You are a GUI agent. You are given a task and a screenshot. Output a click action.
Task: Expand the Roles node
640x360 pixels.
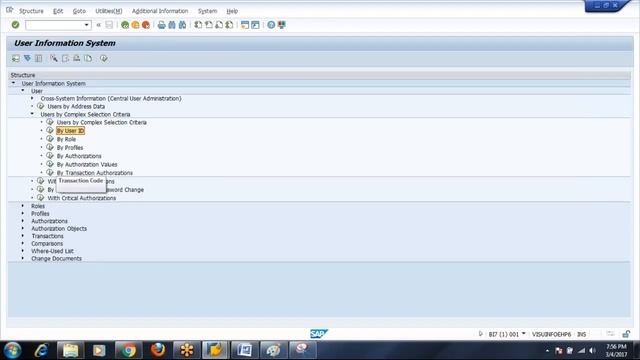pos(23,206)
